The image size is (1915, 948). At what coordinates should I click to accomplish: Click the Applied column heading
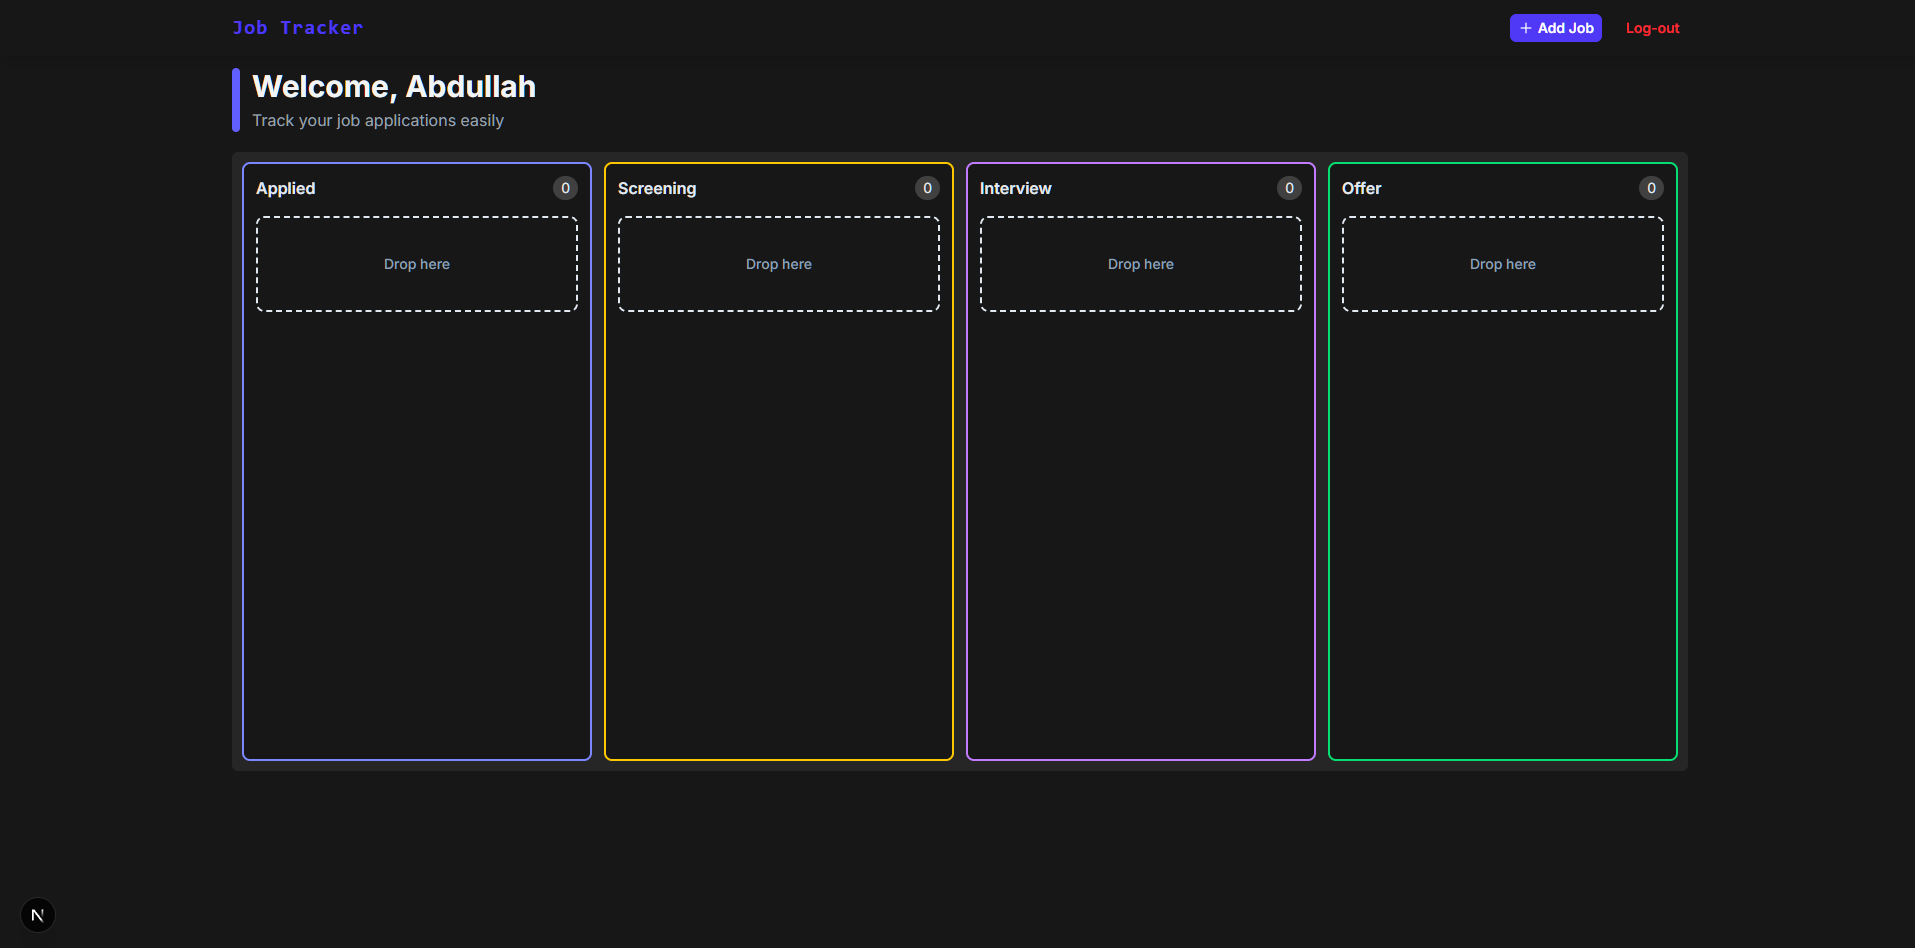285,188
